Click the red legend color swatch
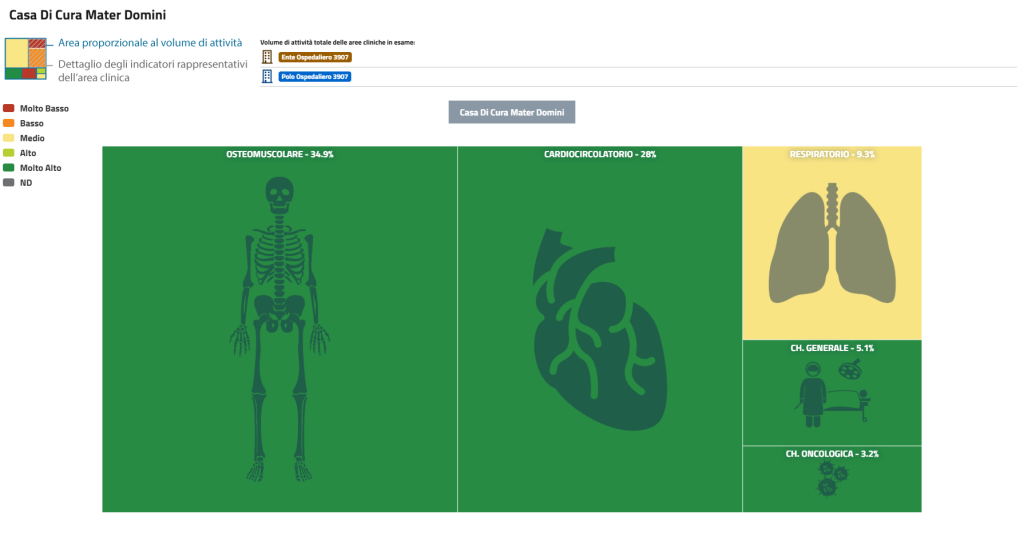 coord(9,108)
